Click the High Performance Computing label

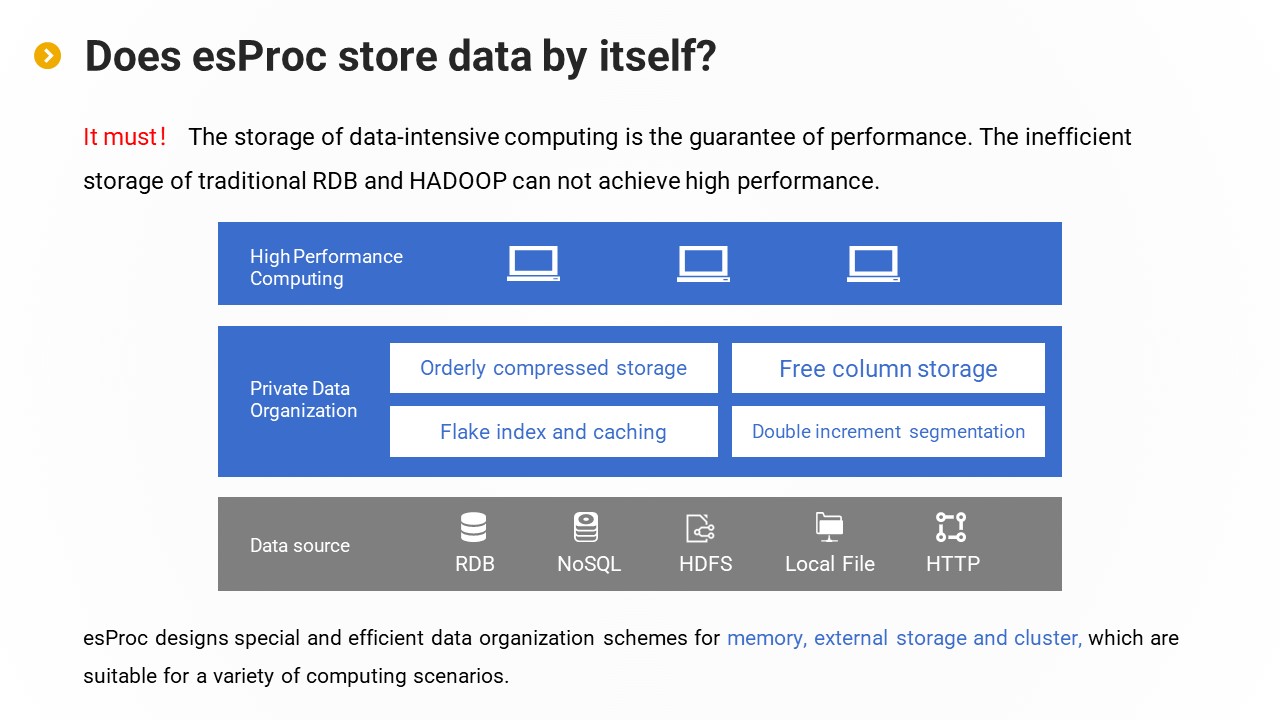pos(326,267)
